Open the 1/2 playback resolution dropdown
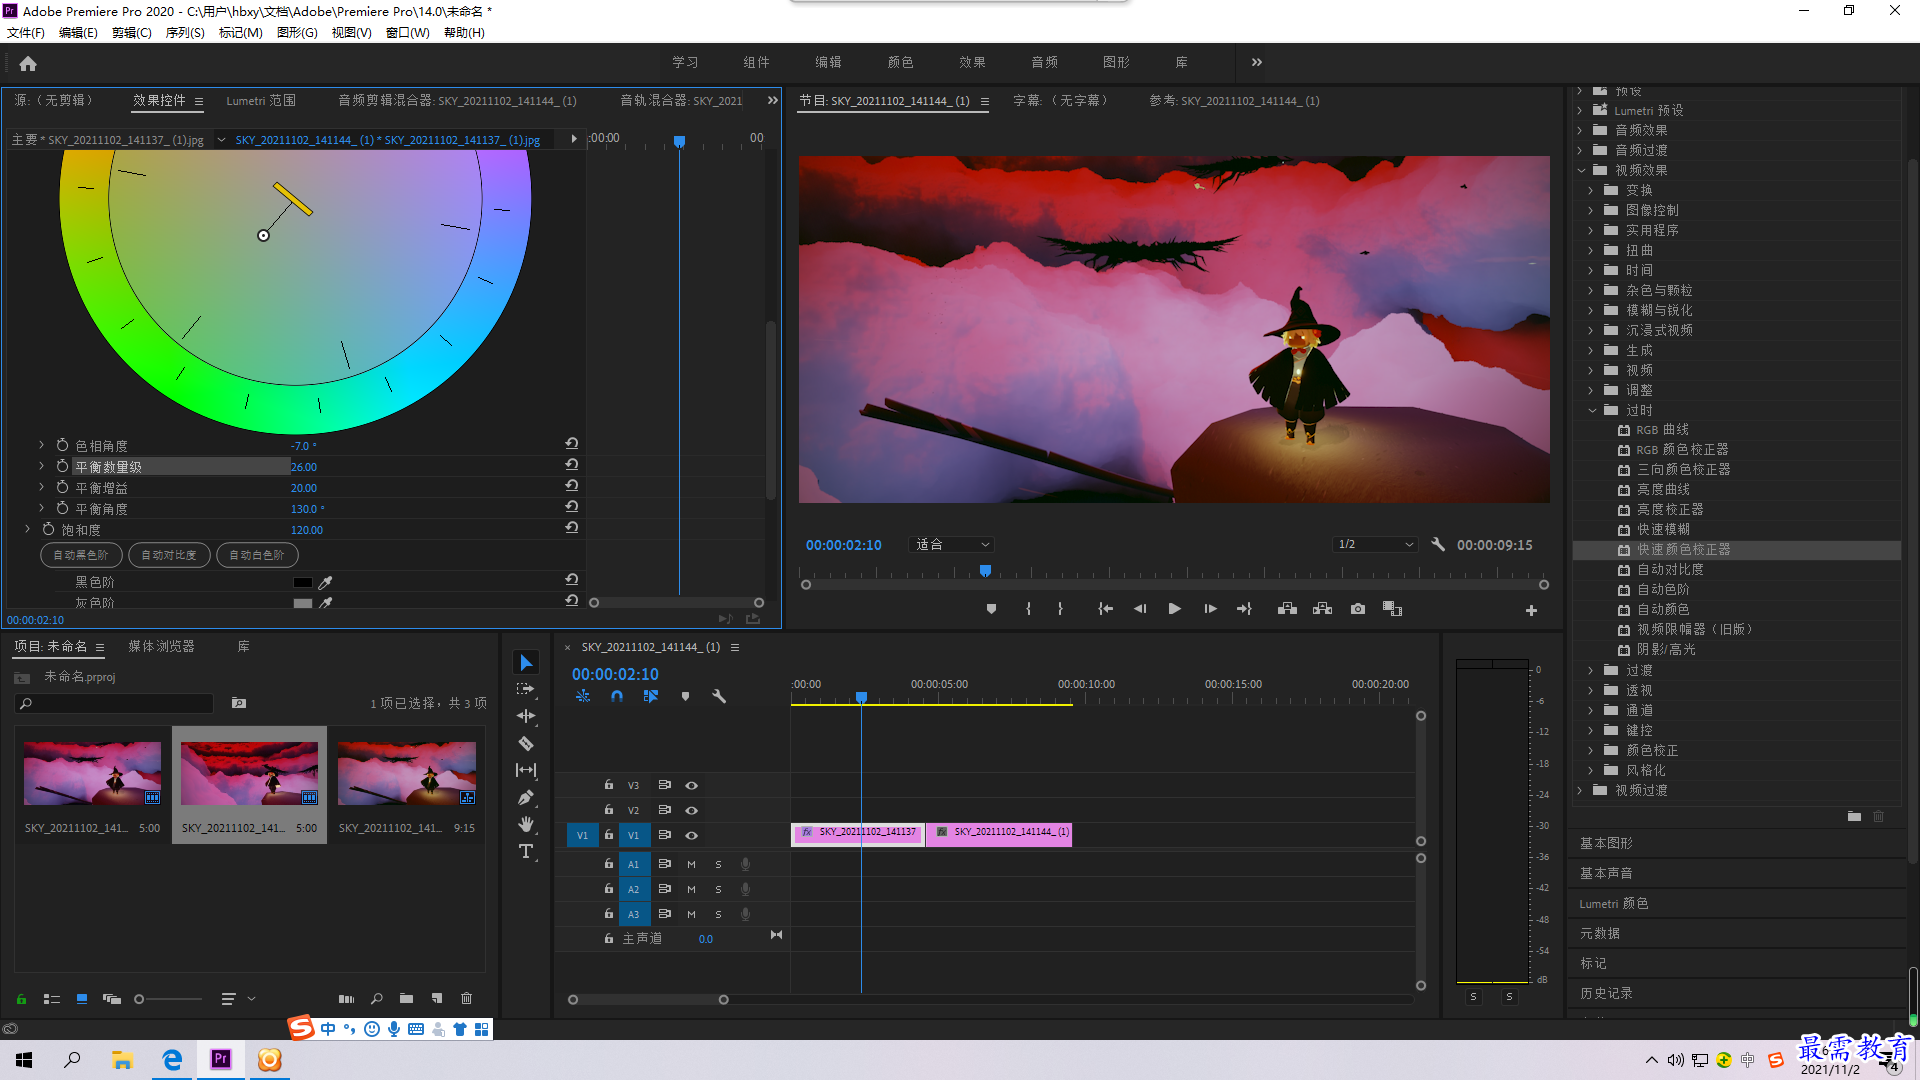 (x=1376, y=545)
